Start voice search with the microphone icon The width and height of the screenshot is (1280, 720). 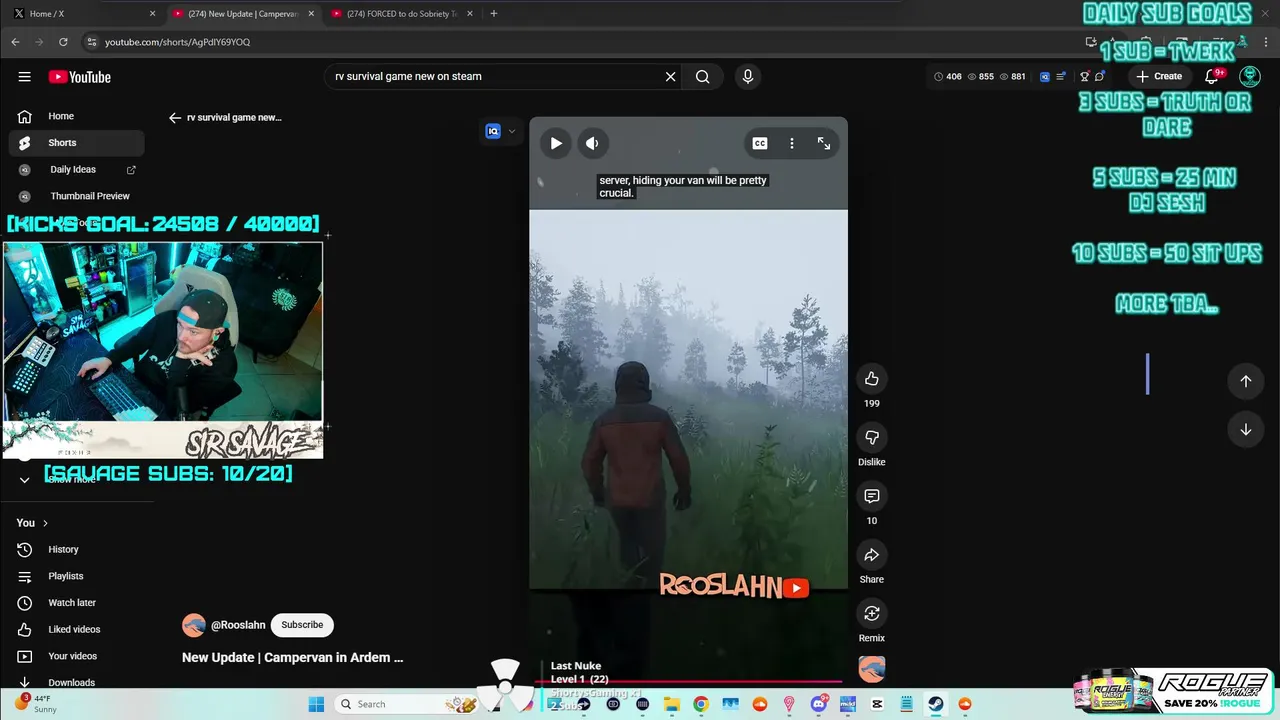pos(747,76)
